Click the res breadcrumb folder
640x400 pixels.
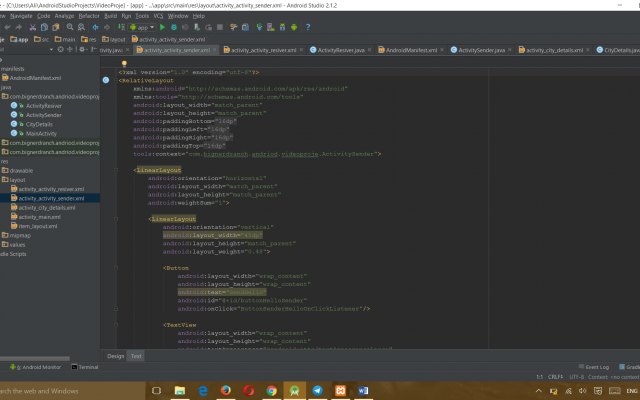(89, 39)
